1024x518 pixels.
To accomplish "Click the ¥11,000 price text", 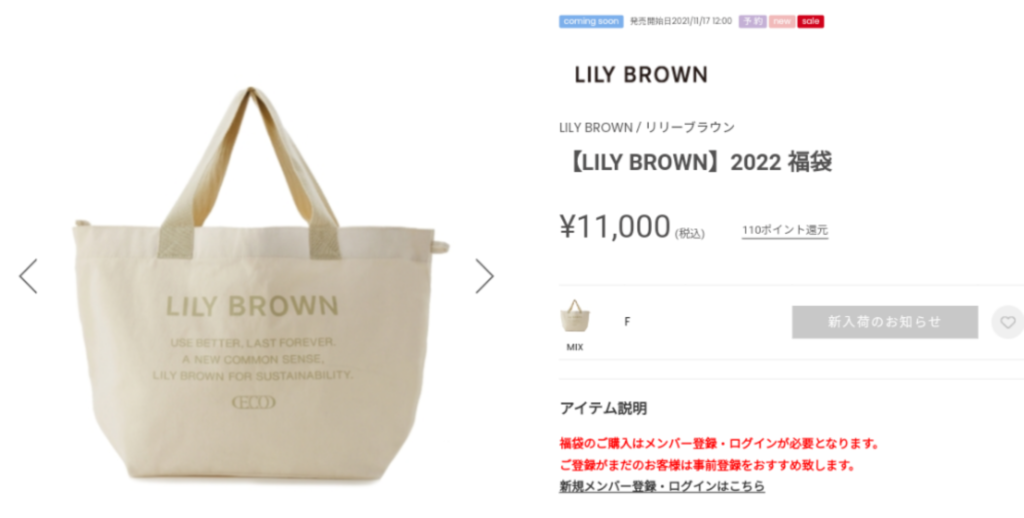I will point(615,227).
